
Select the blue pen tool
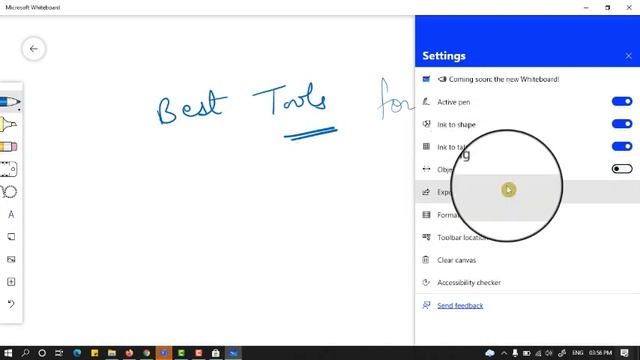pos(10,102)
